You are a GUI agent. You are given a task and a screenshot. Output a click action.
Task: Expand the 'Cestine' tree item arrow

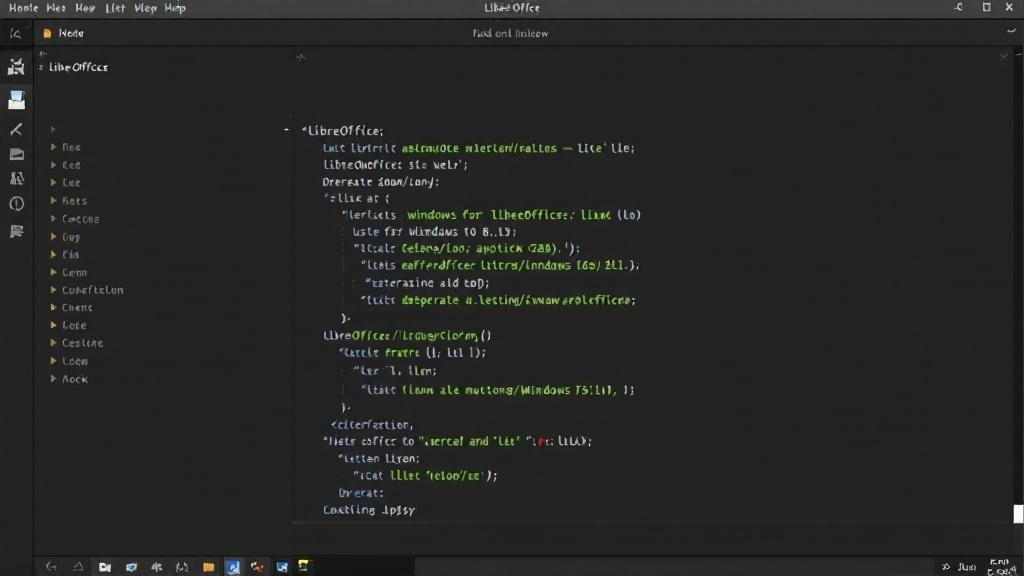pos(54,342)
